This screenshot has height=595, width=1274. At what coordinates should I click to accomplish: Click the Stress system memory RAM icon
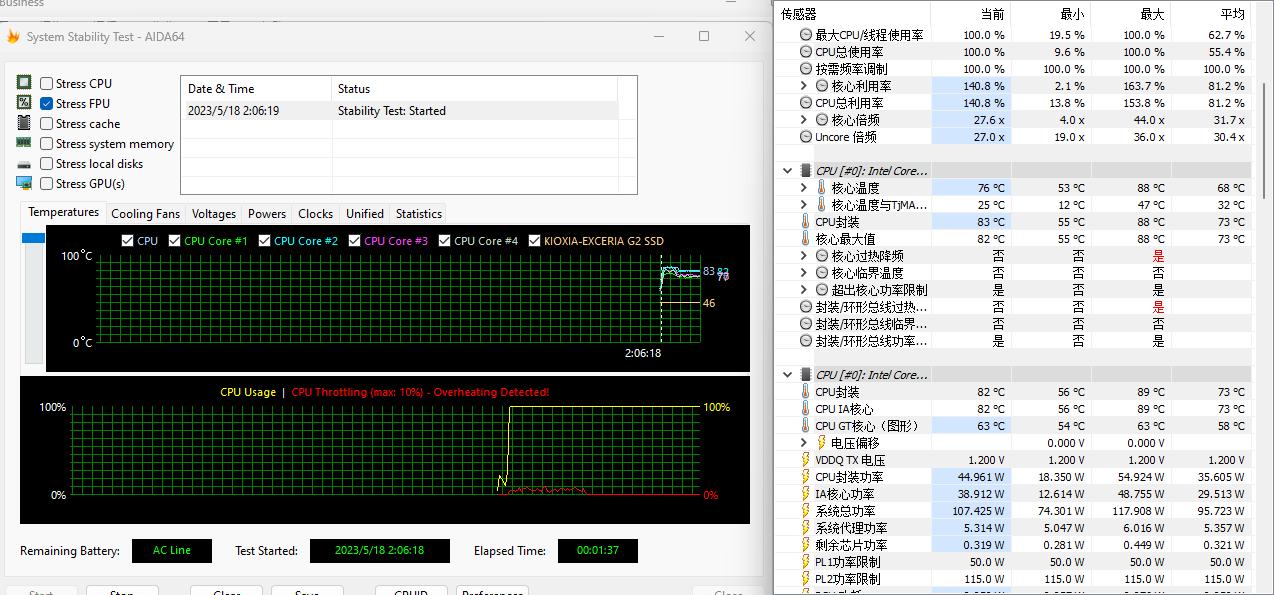point(22,143)
